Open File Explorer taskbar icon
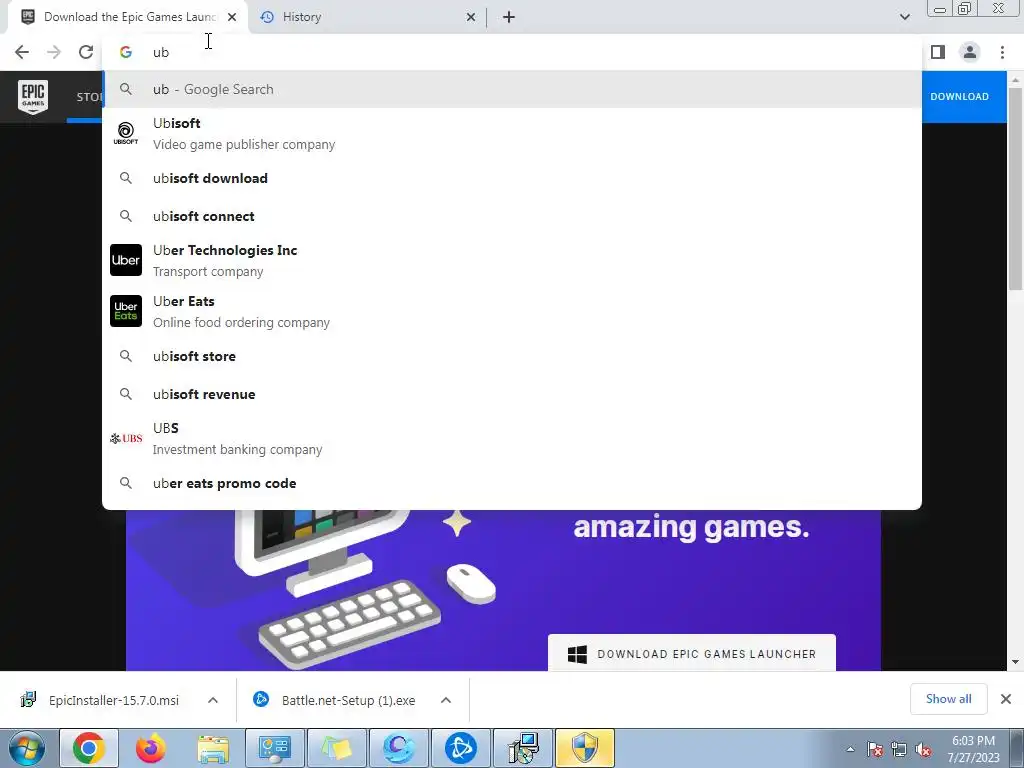Screen dimensions: 1024x768 pyautogui.click(x=213, y=748)
